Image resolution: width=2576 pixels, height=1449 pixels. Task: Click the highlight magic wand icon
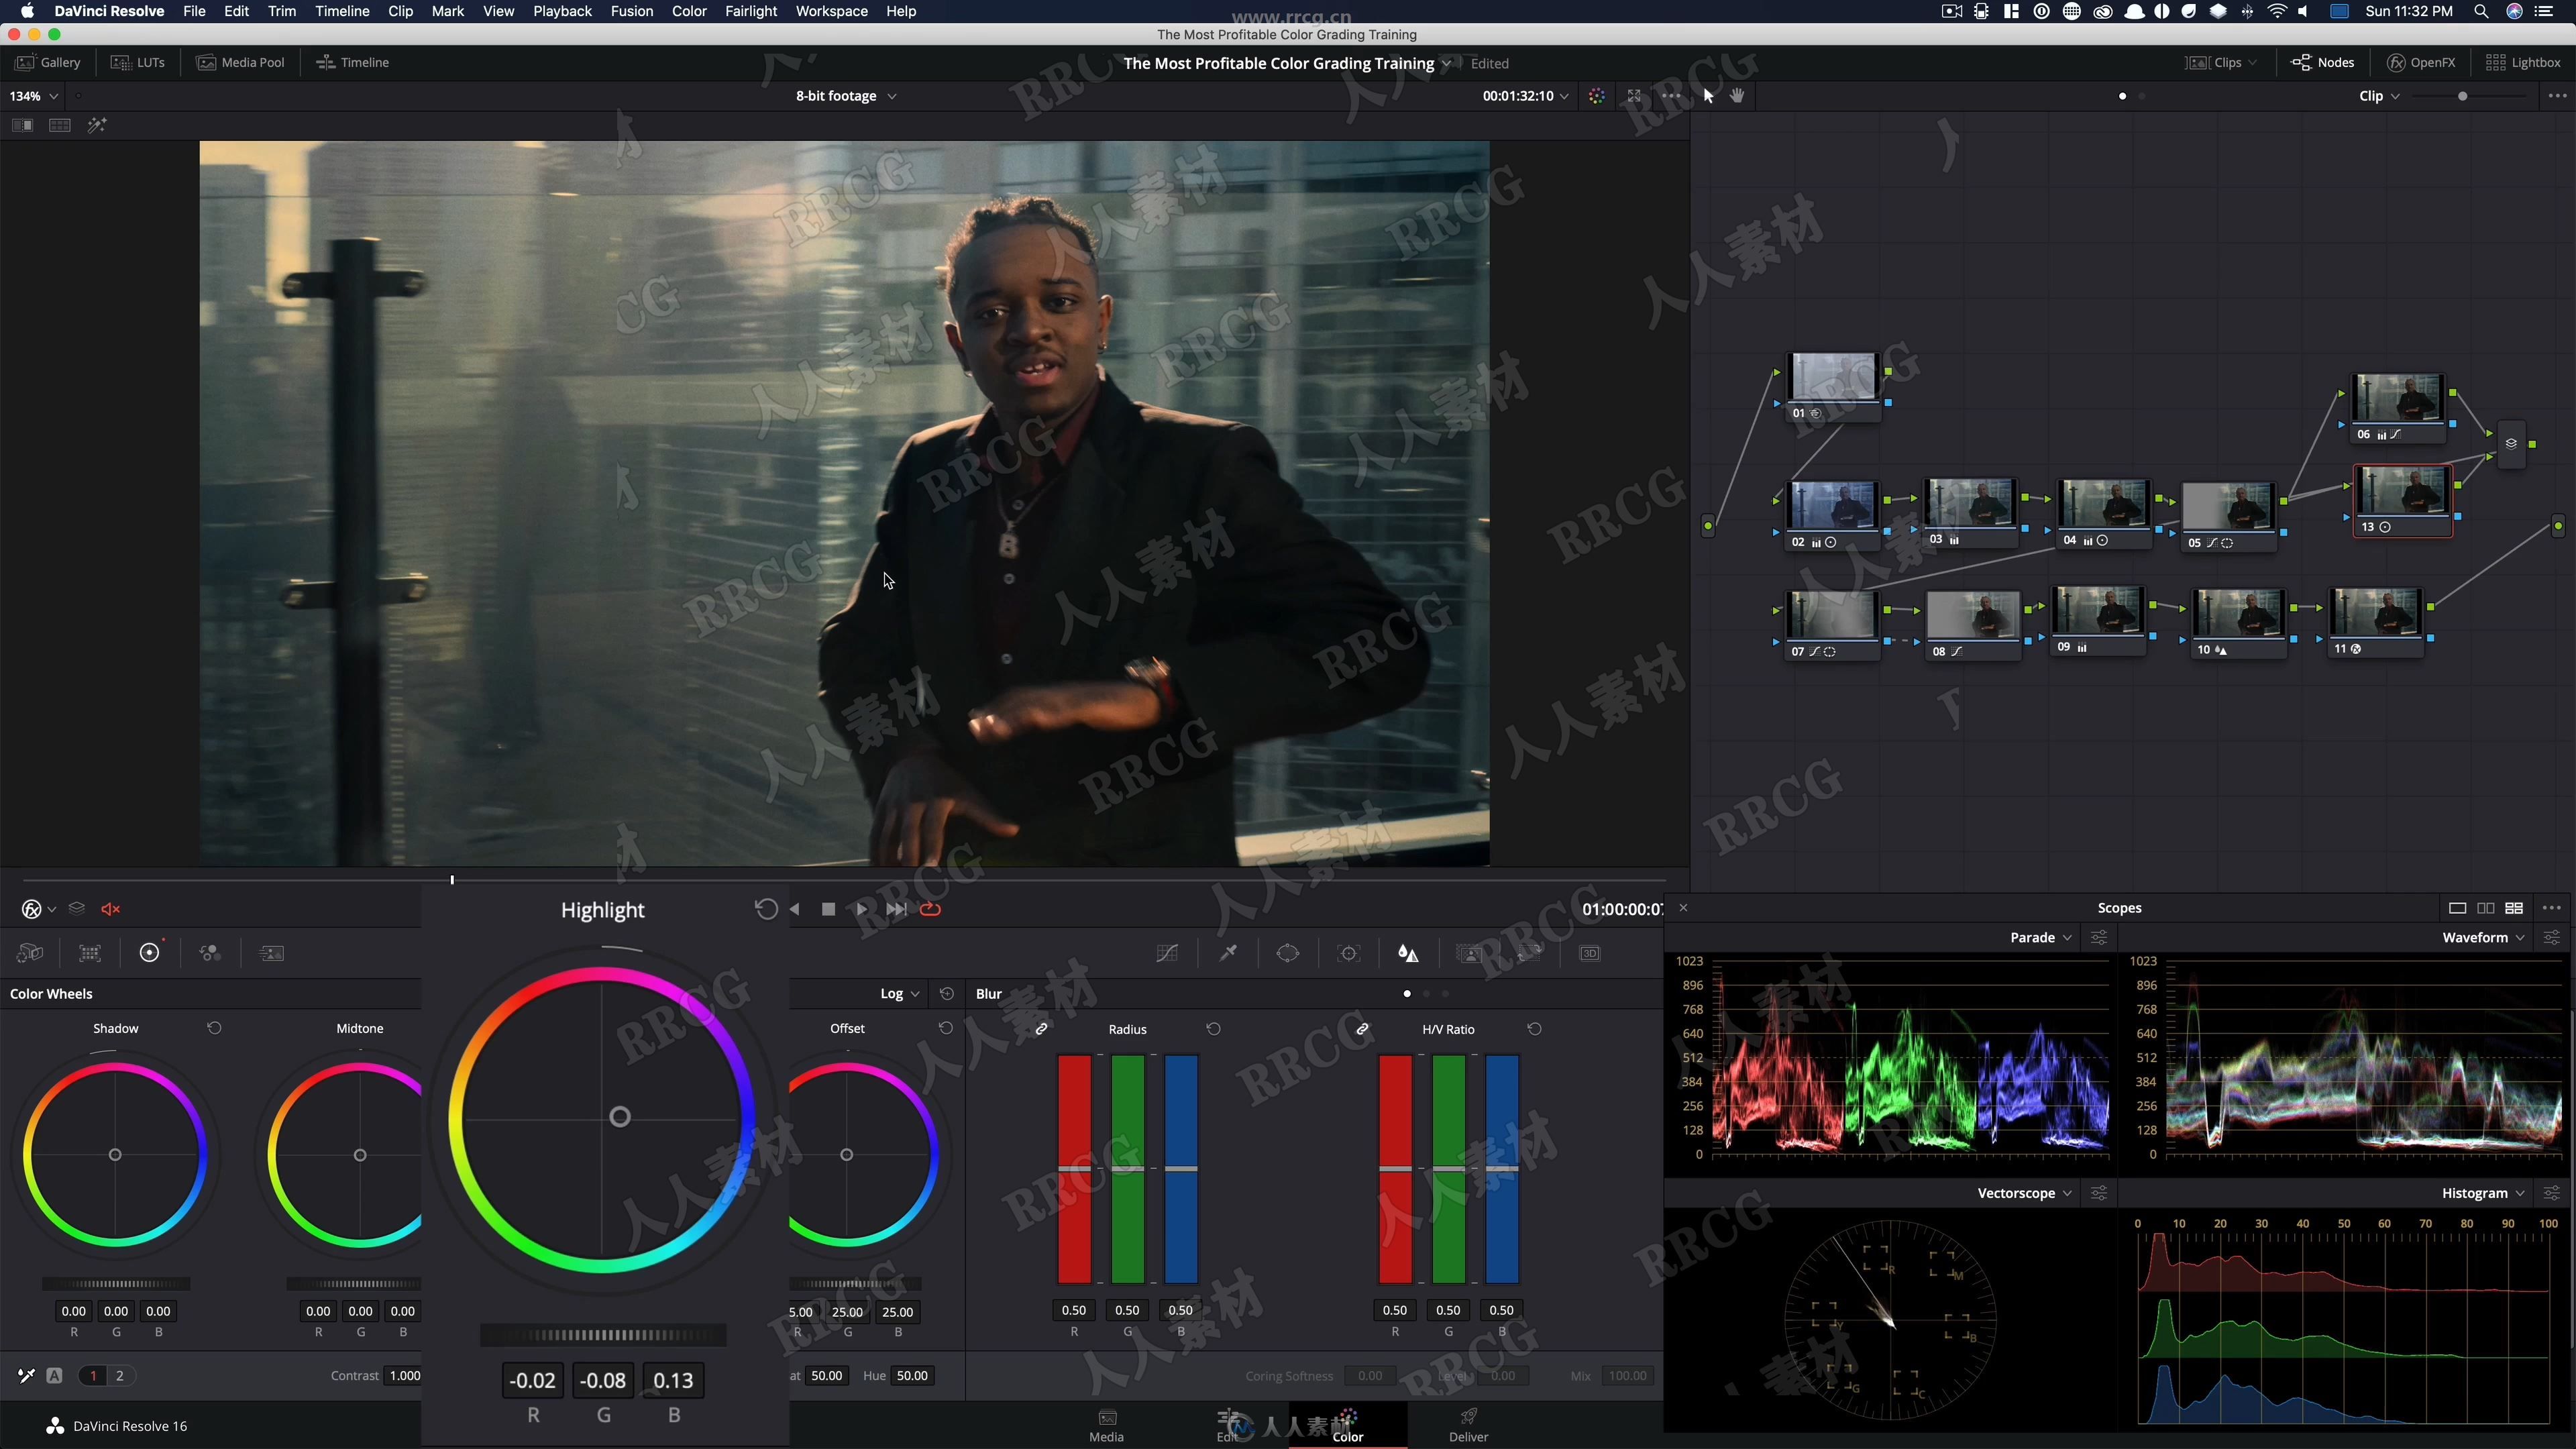(97, 125)
